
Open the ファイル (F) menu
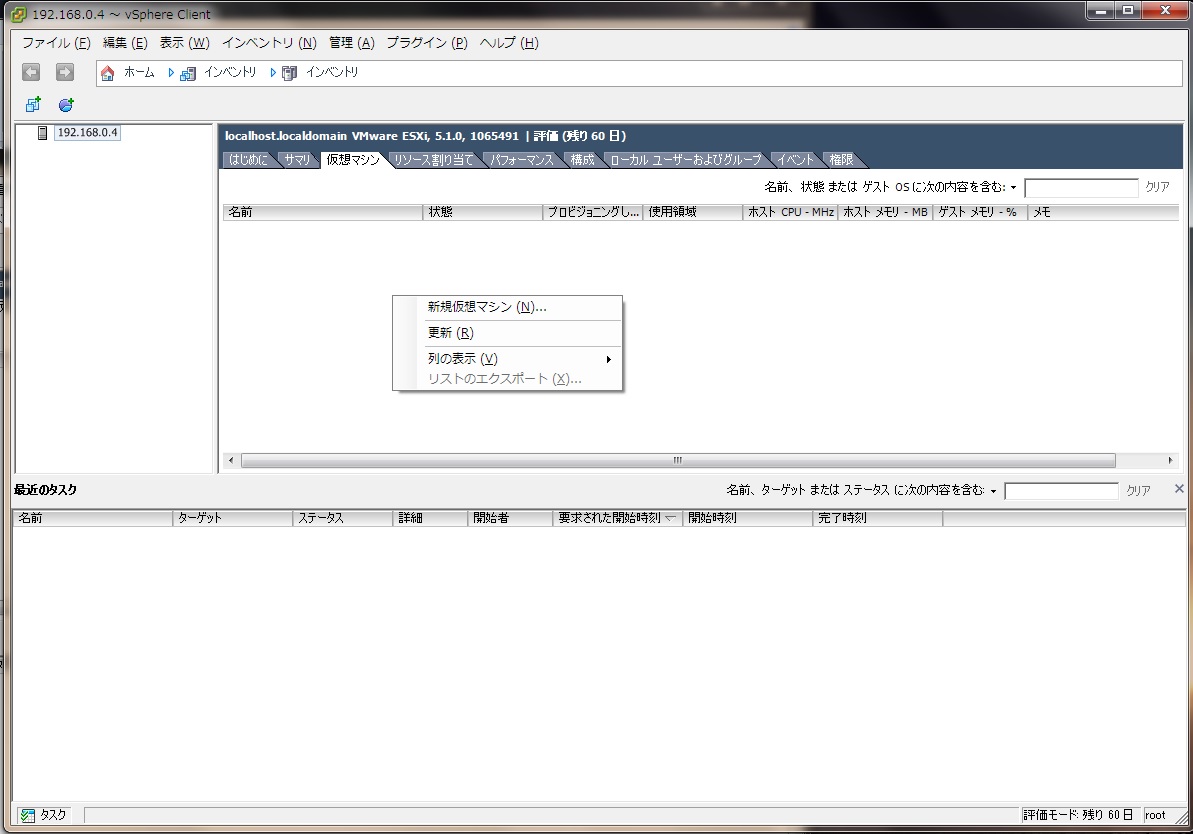[56, 43]
